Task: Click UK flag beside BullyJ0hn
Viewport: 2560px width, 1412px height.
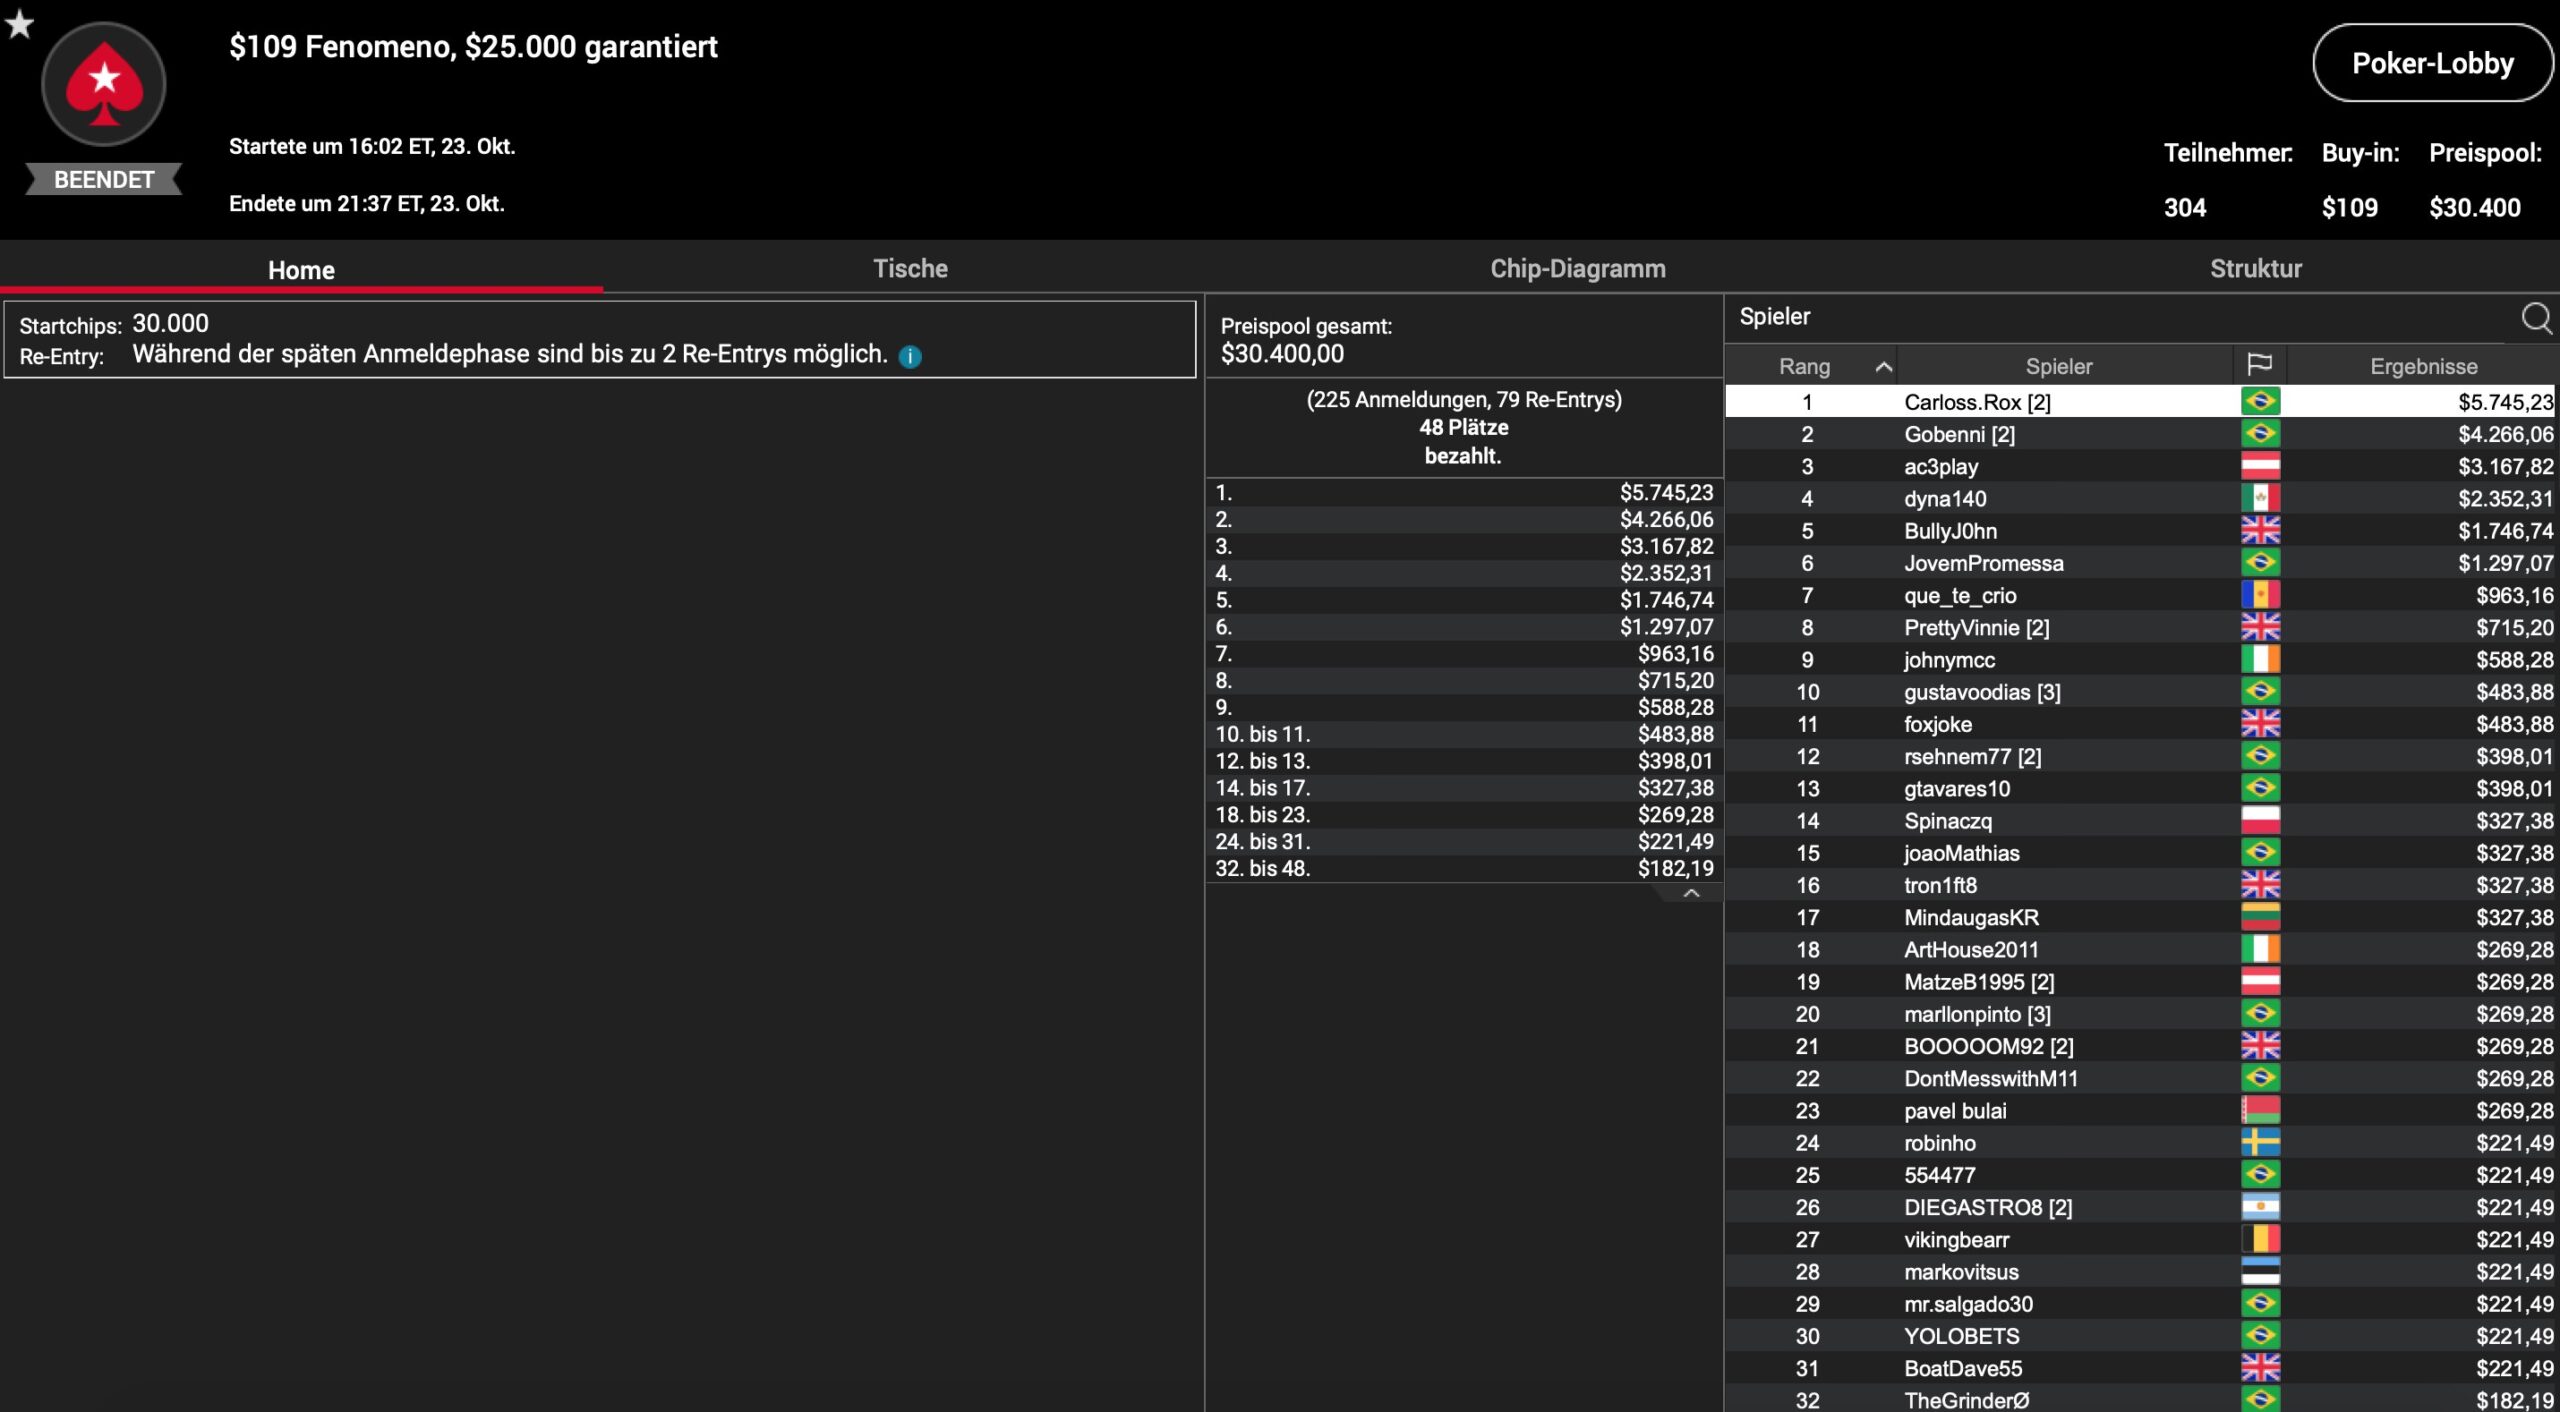Action: (x=2259, y=530)
